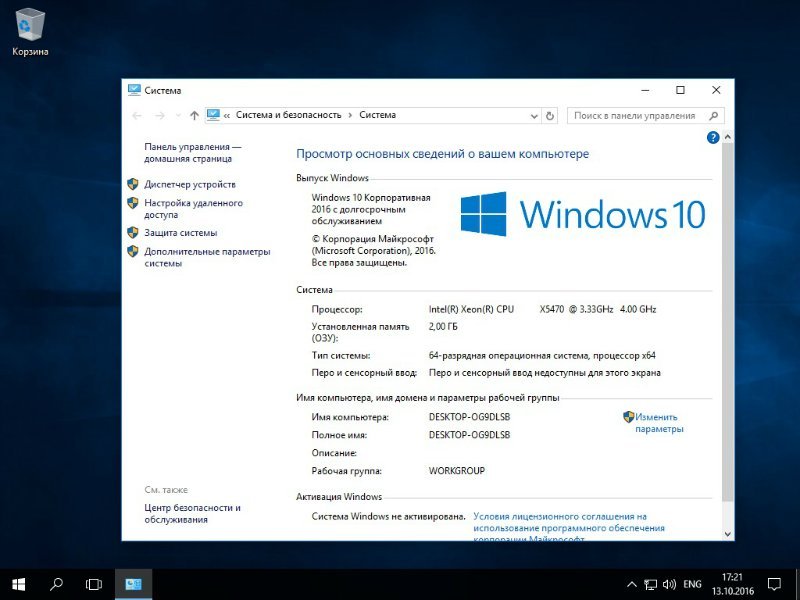Expand the arrow after «Система и безопасность»
This screenshot has width=800, height=600.
[350, 115]
